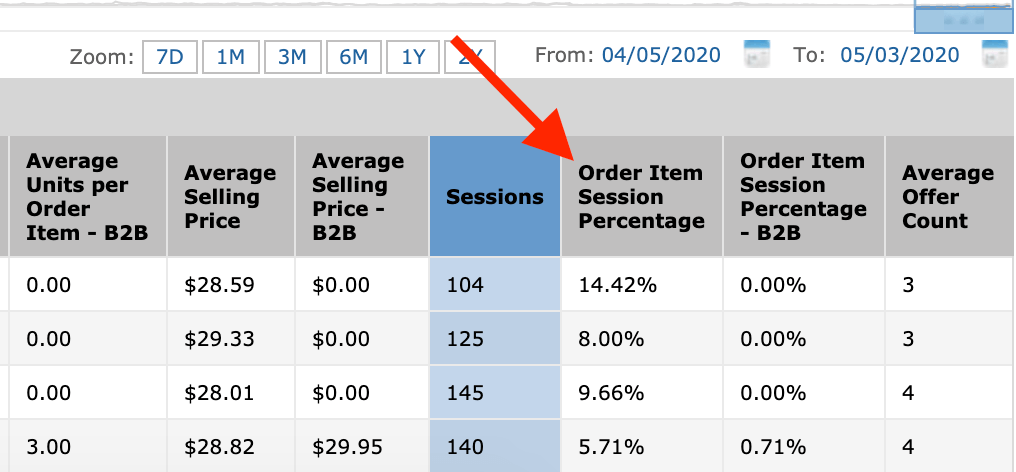The image size is (1016, 472).
Task: Choose the 1Y zoom range
Action: [x=414, y=57]
